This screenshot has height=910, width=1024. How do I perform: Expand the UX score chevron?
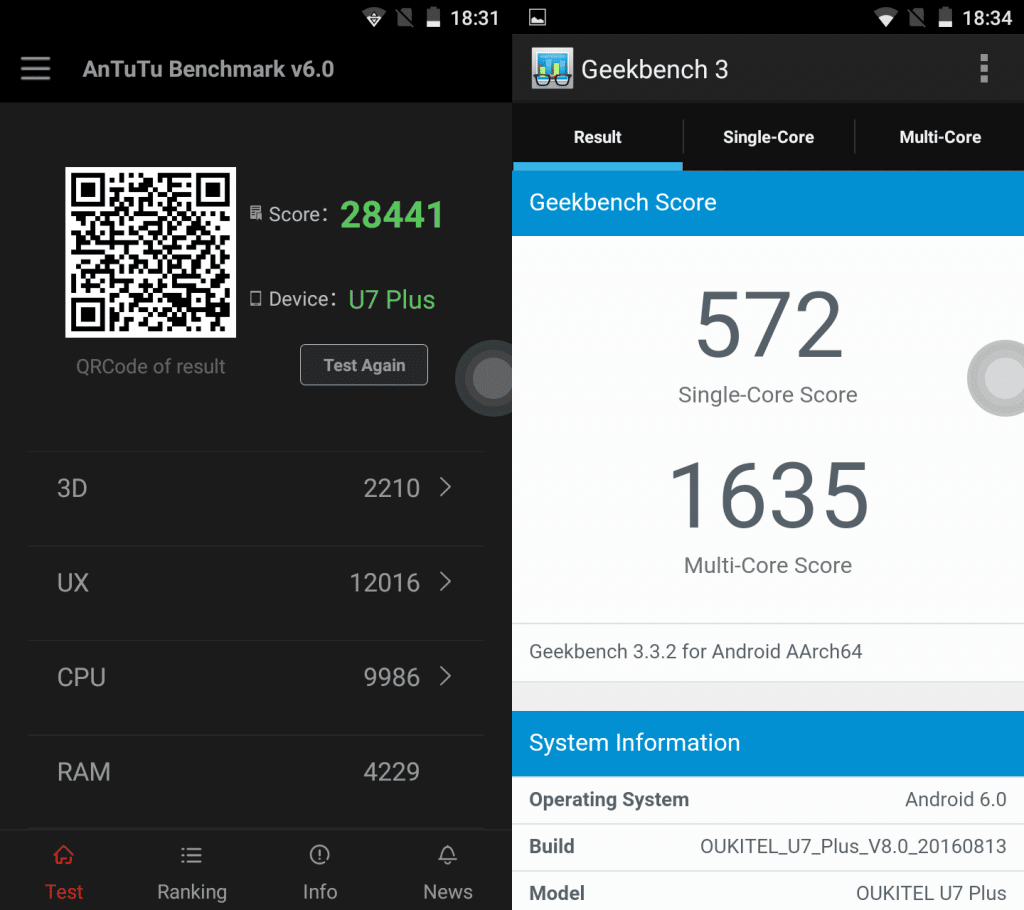click(x=445, y=581)
